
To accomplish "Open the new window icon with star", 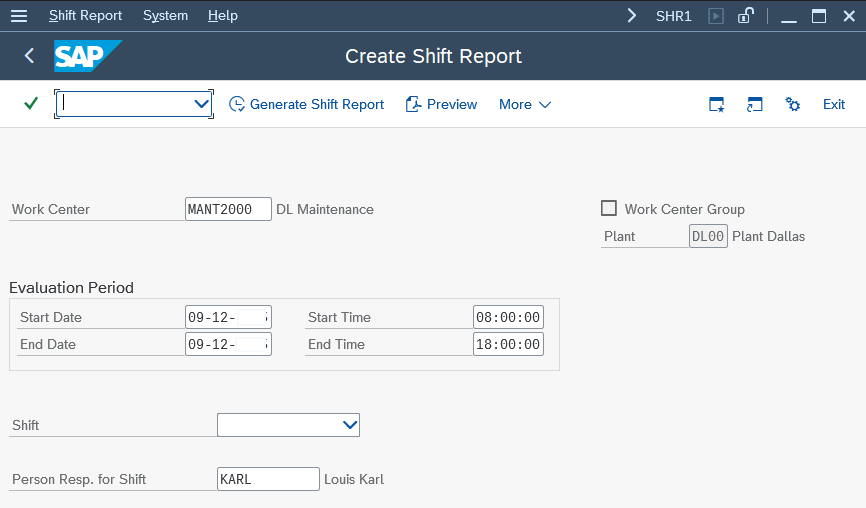I will coord(716,104).
